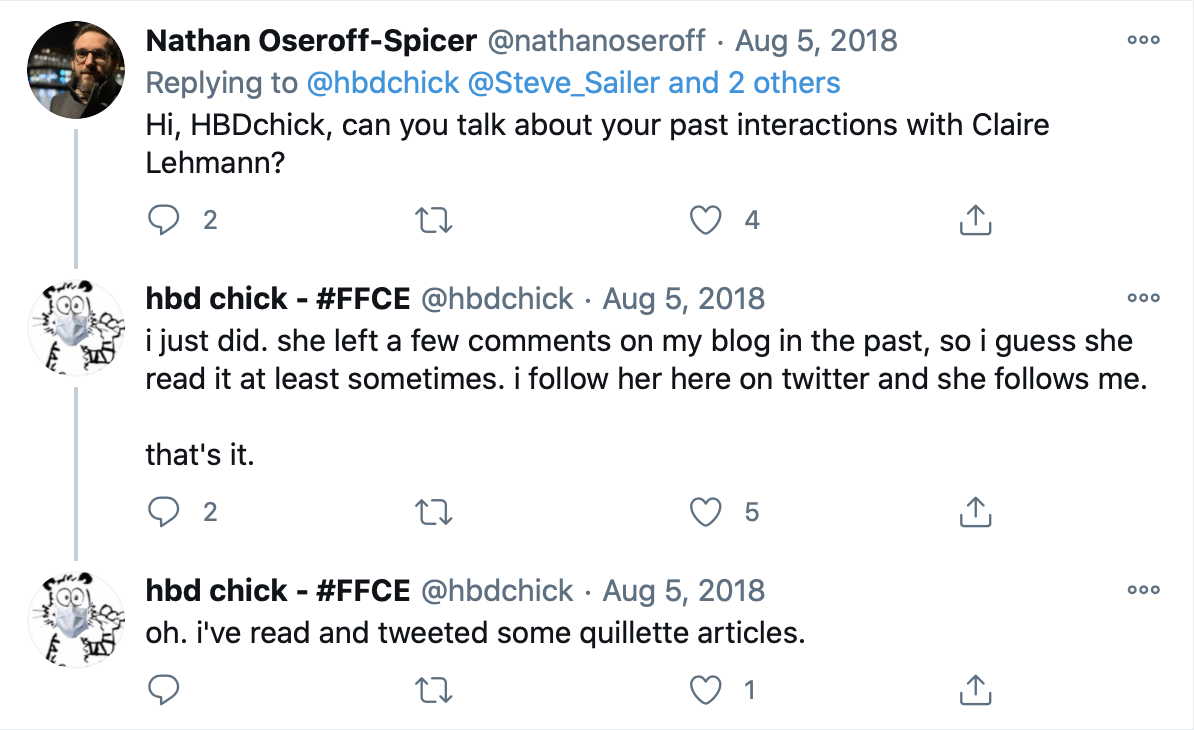Open more options for Nathan's tweet
Viewport: 1194px width, 730px height.
coord(1142,41)
